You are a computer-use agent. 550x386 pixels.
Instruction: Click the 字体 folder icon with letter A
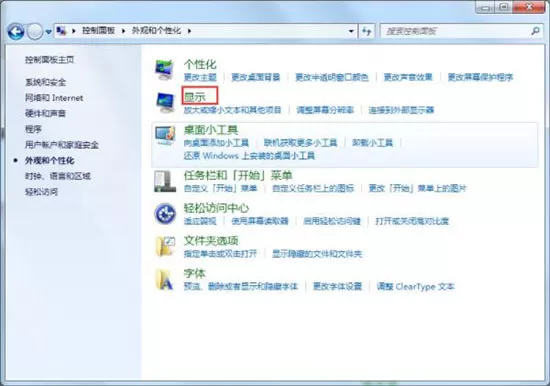(x=165, y=279)
